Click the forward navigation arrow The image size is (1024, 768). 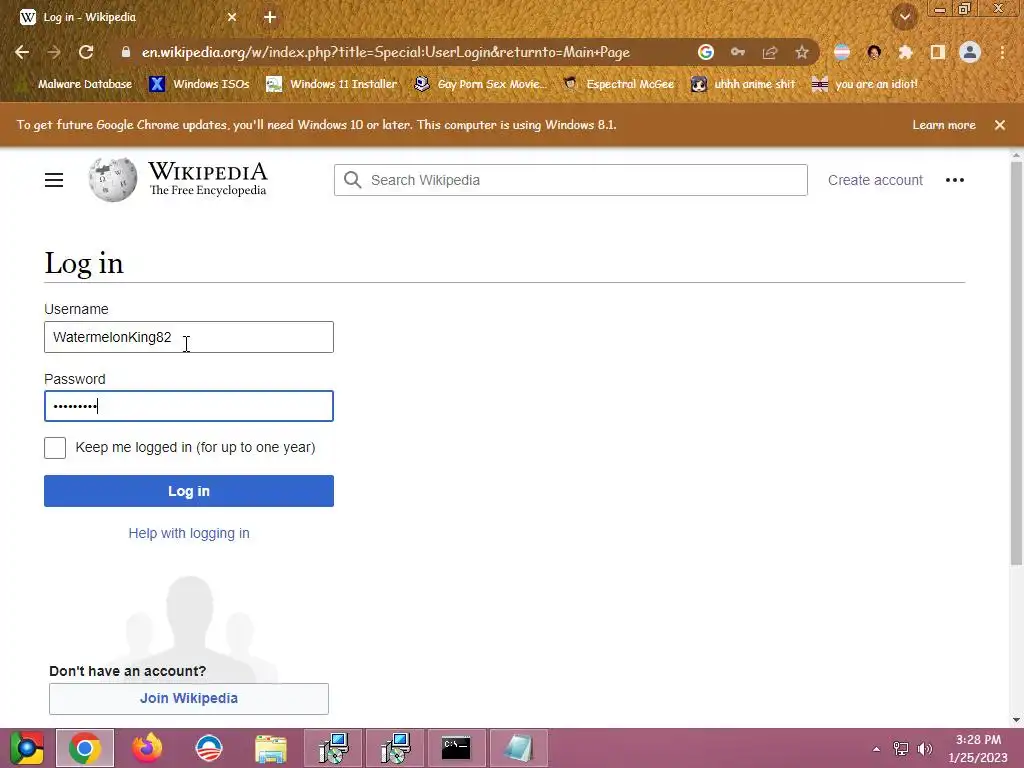(x=54, y=52)
